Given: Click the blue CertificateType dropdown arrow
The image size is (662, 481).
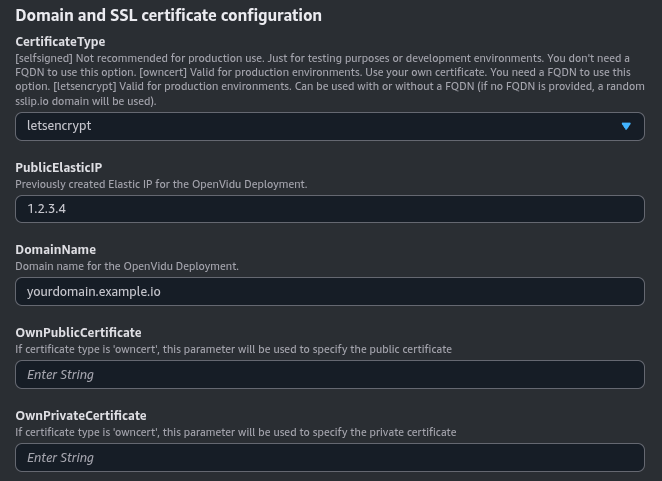Looking at the screenshot, I should (626, 126).
